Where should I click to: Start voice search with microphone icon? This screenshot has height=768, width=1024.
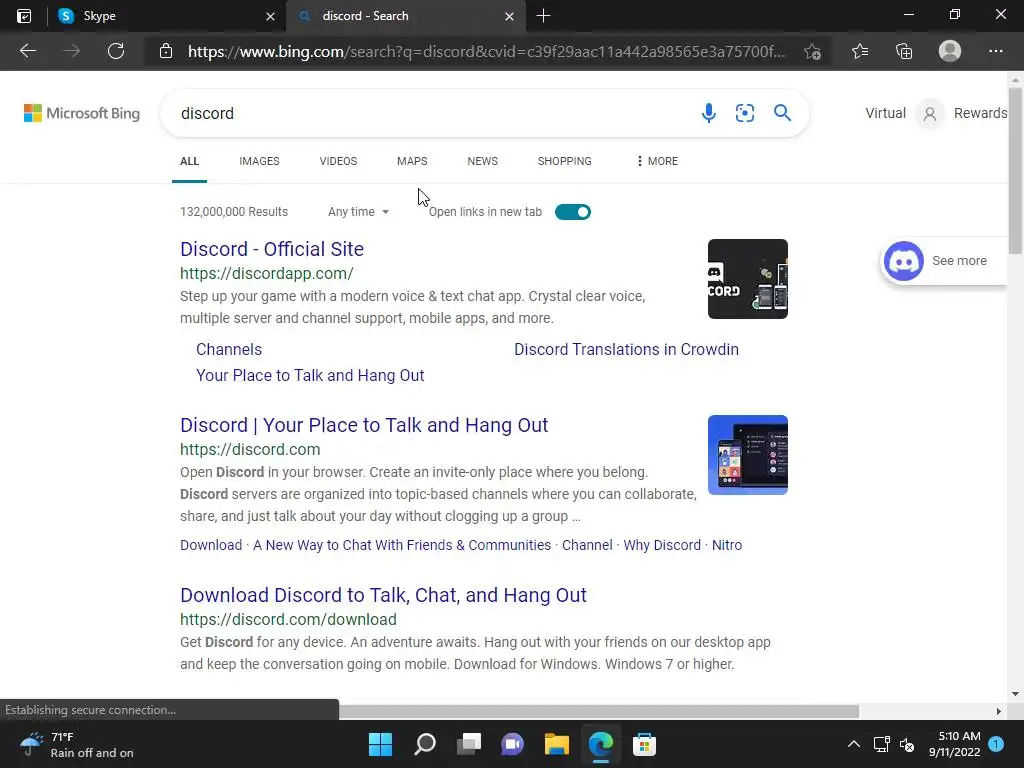pyautogui.click(x=709, y=113)
